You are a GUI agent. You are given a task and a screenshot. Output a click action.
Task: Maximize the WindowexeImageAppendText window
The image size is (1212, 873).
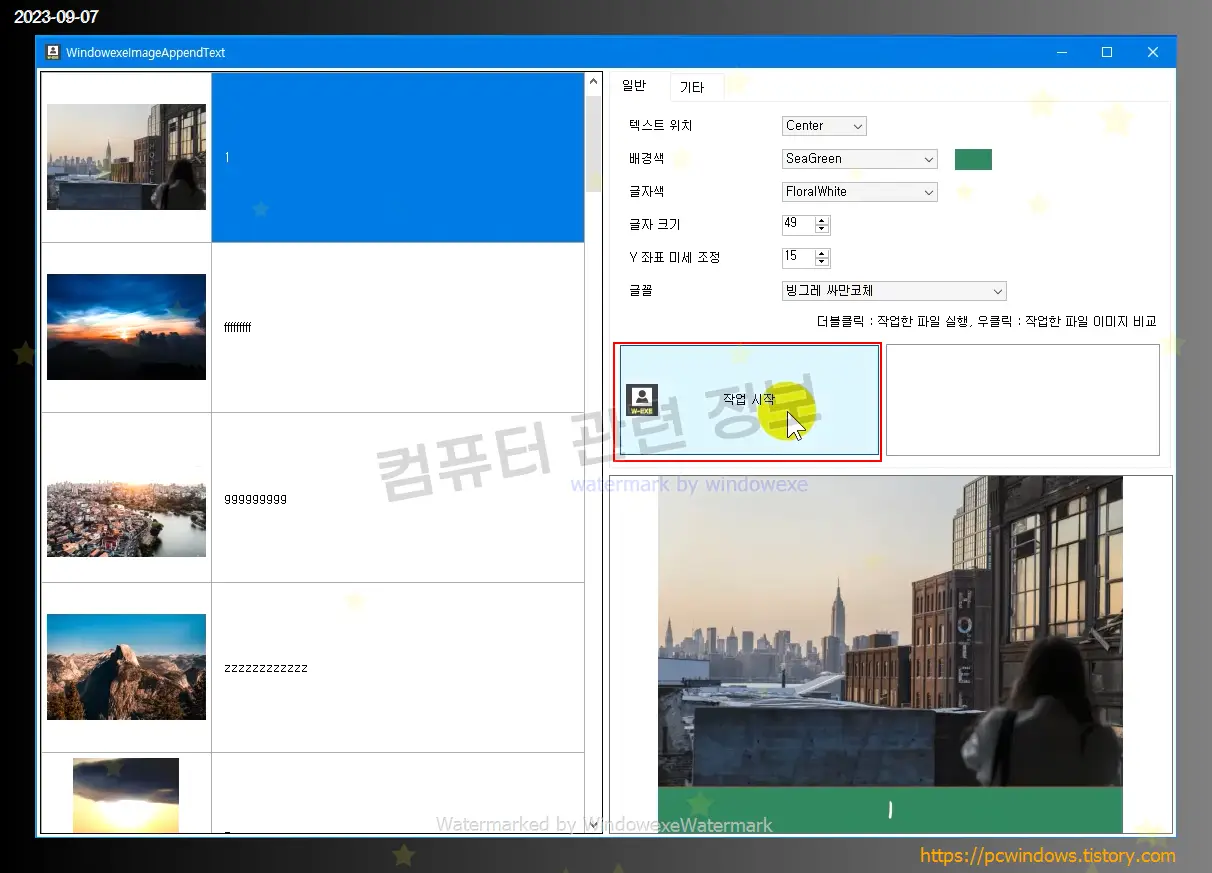click(x=1107, y=52)
